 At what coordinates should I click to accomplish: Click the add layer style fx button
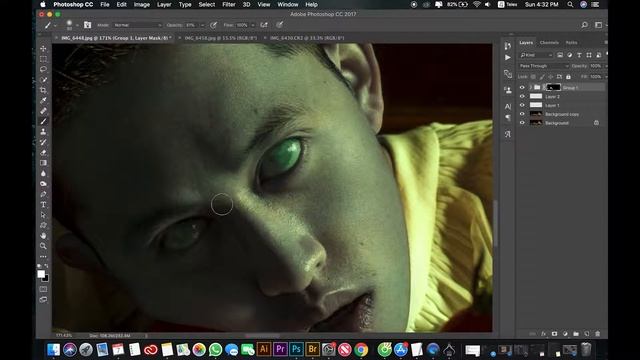(x=543, y=333)
